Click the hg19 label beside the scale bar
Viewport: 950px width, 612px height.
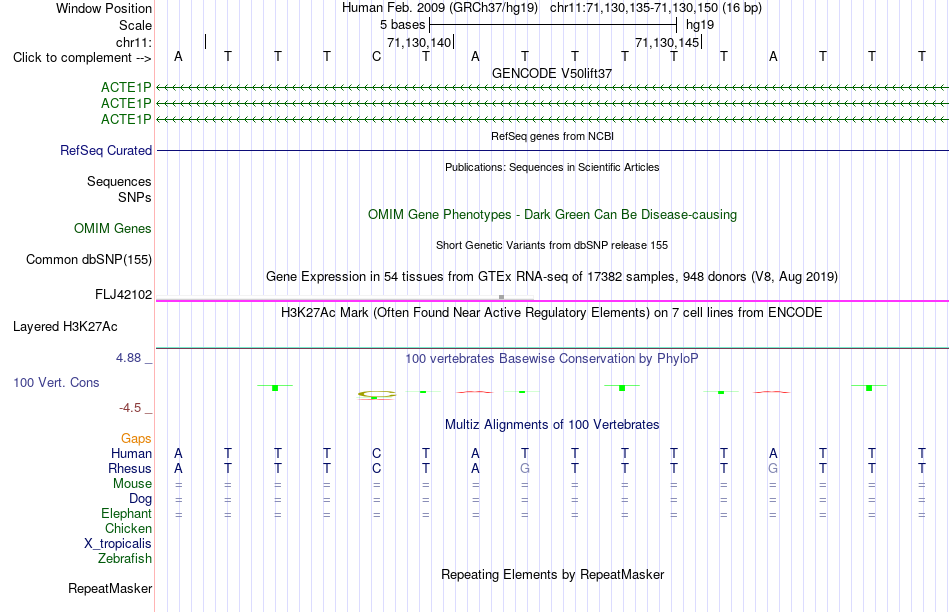tap(700, 25)
